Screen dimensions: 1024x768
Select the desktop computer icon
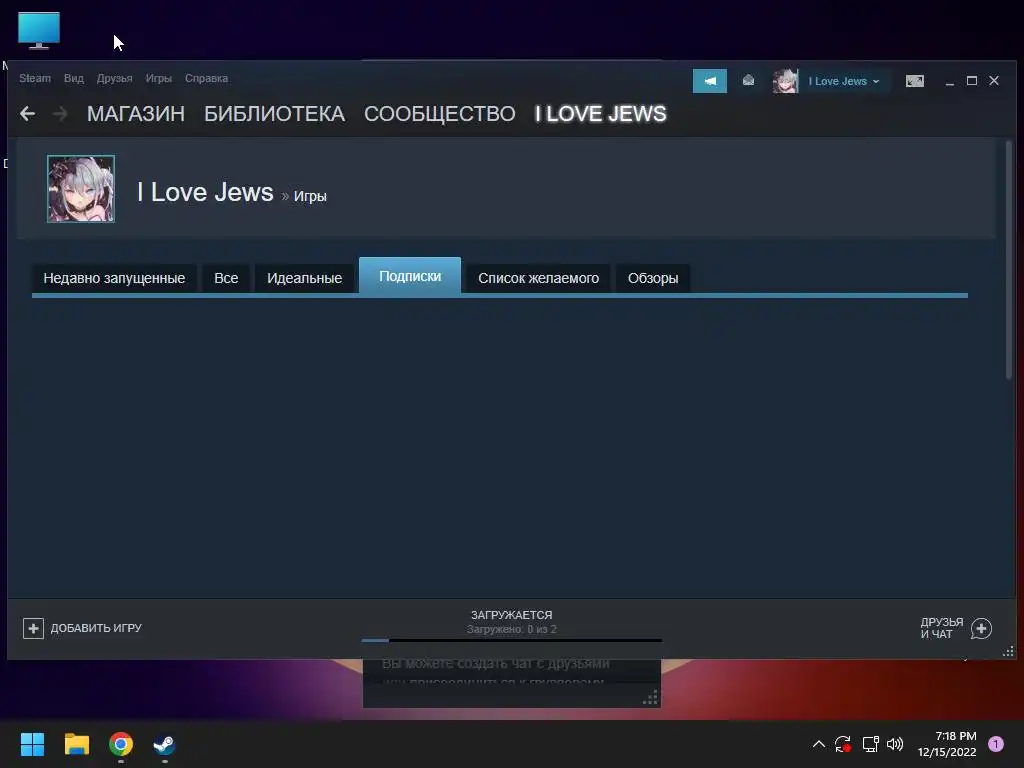pos(39,30)
